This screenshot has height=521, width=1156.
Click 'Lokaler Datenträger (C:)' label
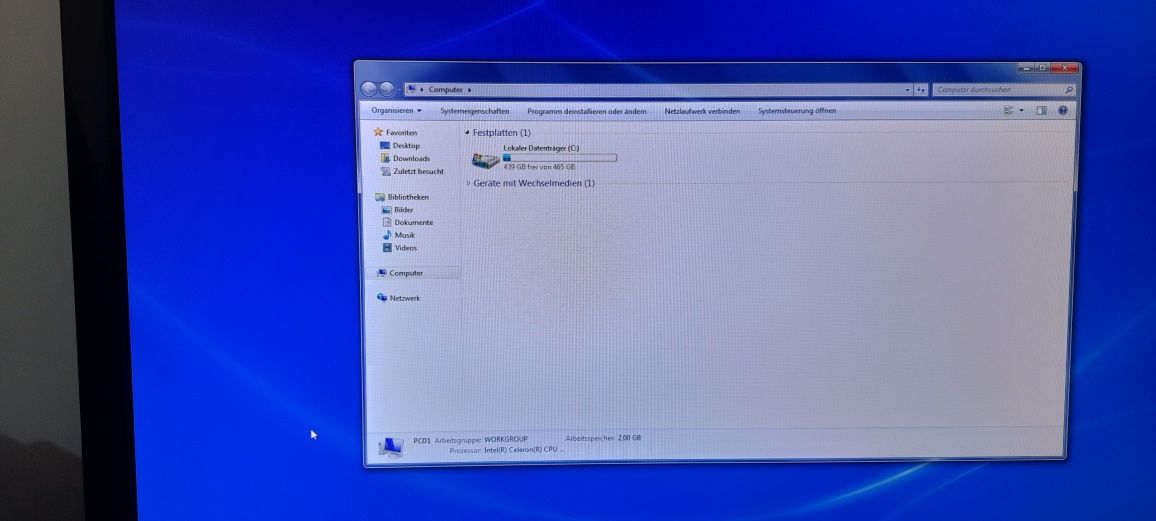[x=541, y=148]
